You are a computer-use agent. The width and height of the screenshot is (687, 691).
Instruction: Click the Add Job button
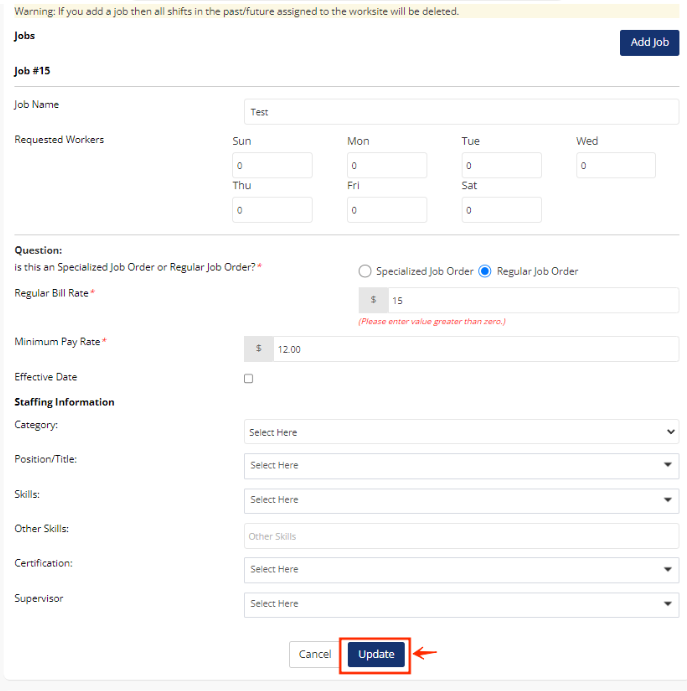649,43
